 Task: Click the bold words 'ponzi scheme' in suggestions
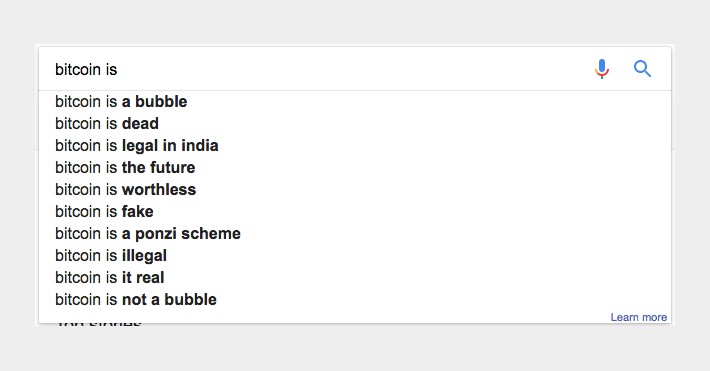(188, 234)
